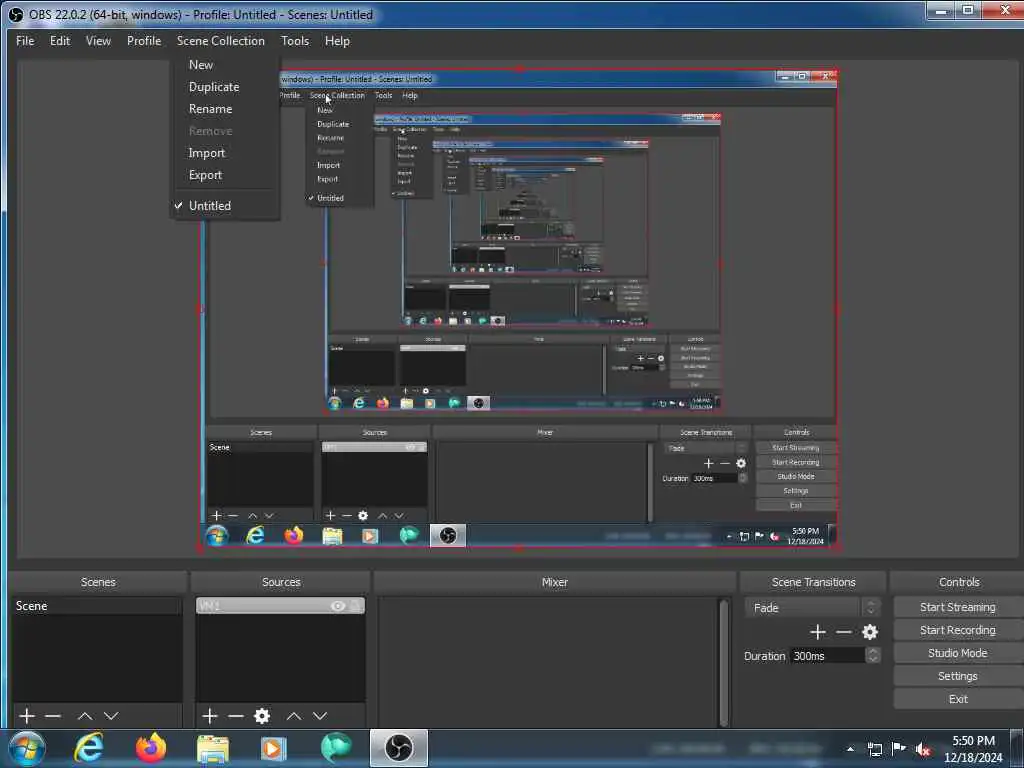The width and height of the screenshot is (1024, 768).
Task: Toggle lock icon on VN1 source
Action: pos(356,606)
